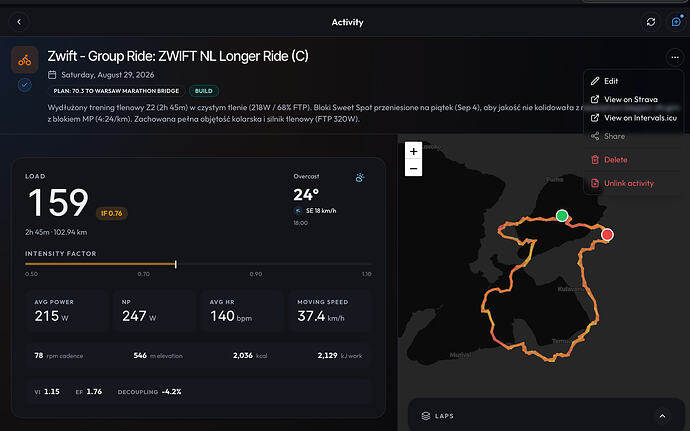
Task: Click the MOVING SPEED 37.4 km/h card
Action: tap(329, 311)
